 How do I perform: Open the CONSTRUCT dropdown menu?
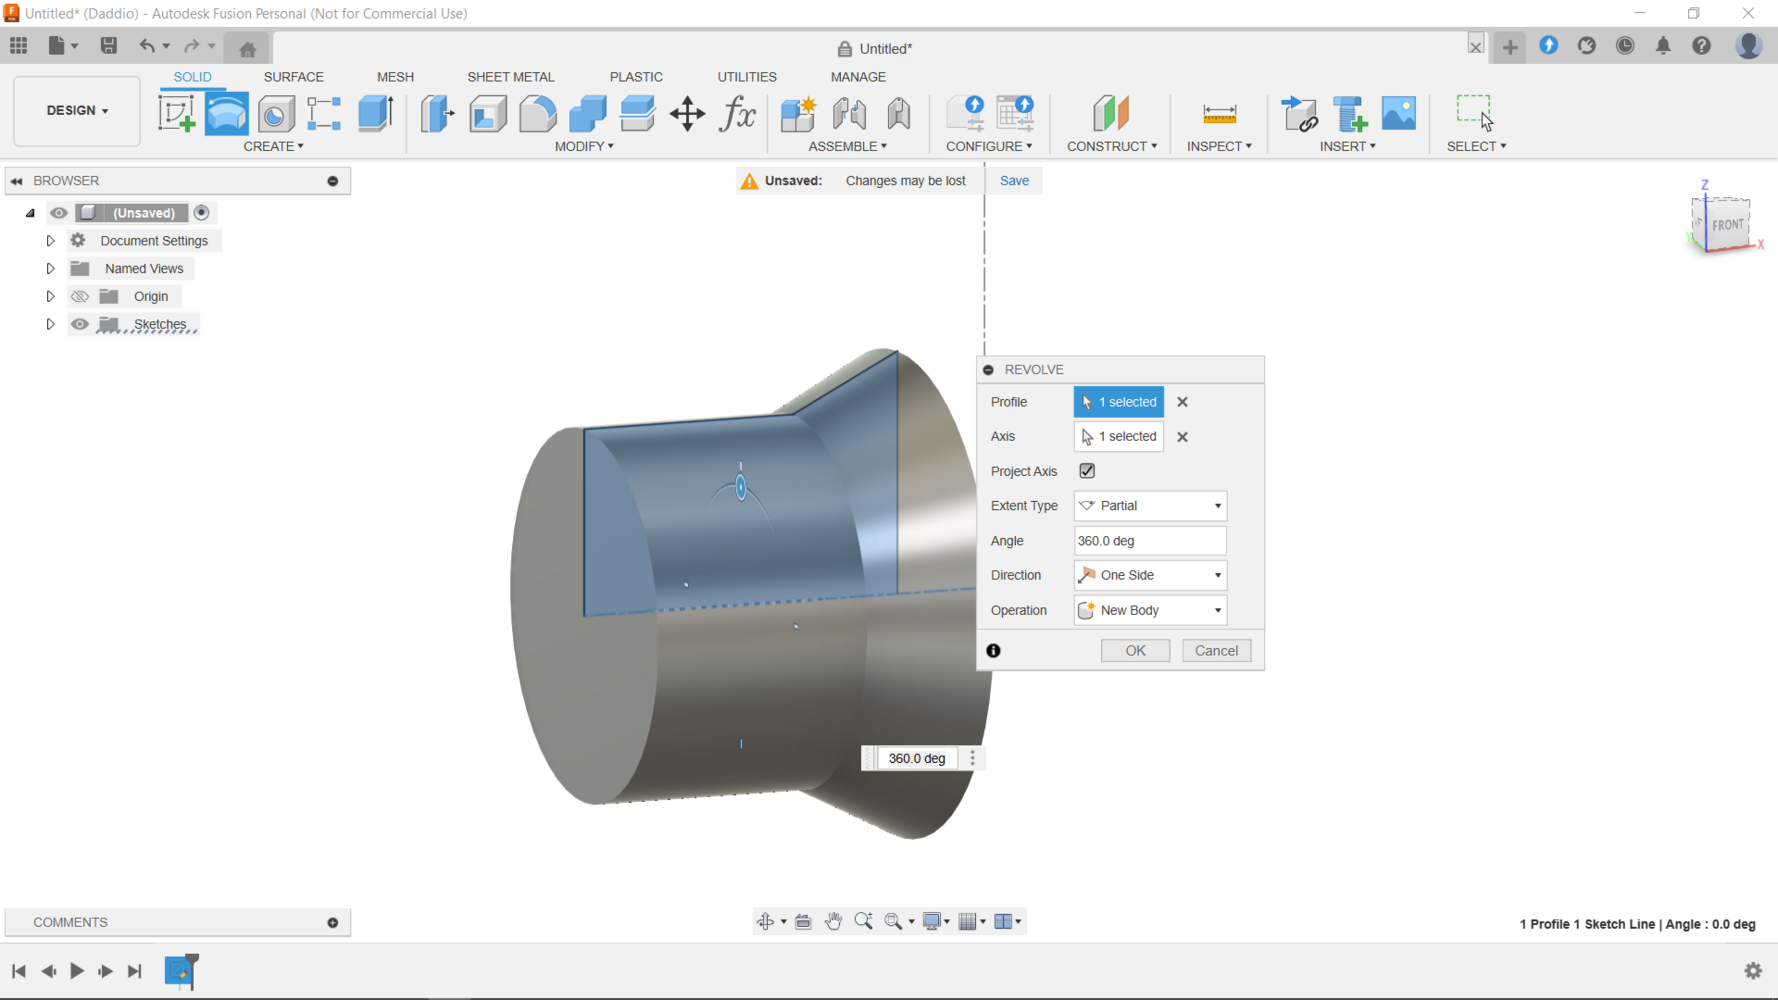(x=1111, y=146)
